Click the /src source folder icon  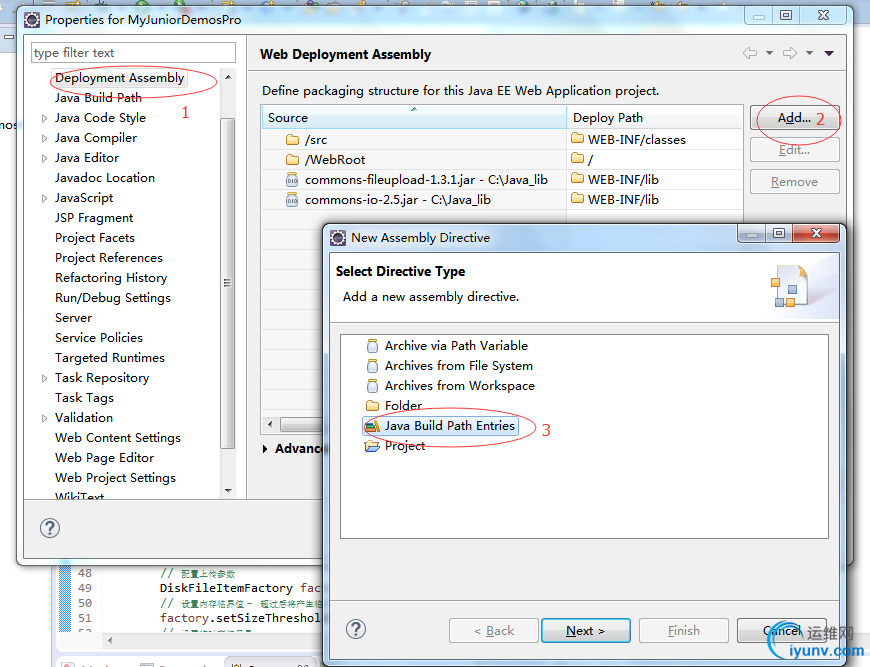pyautogui.click(x=292, y=139)
